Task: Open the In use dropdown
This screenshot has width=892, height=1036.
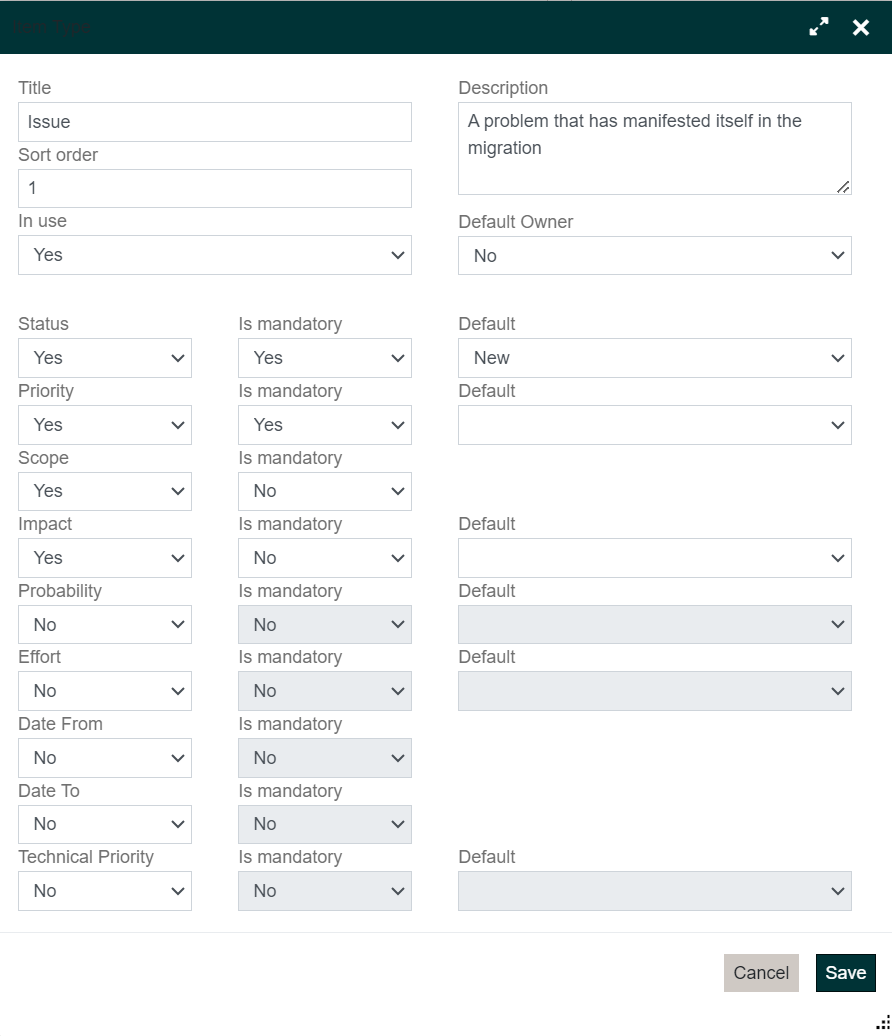Action: click(215, 255)
